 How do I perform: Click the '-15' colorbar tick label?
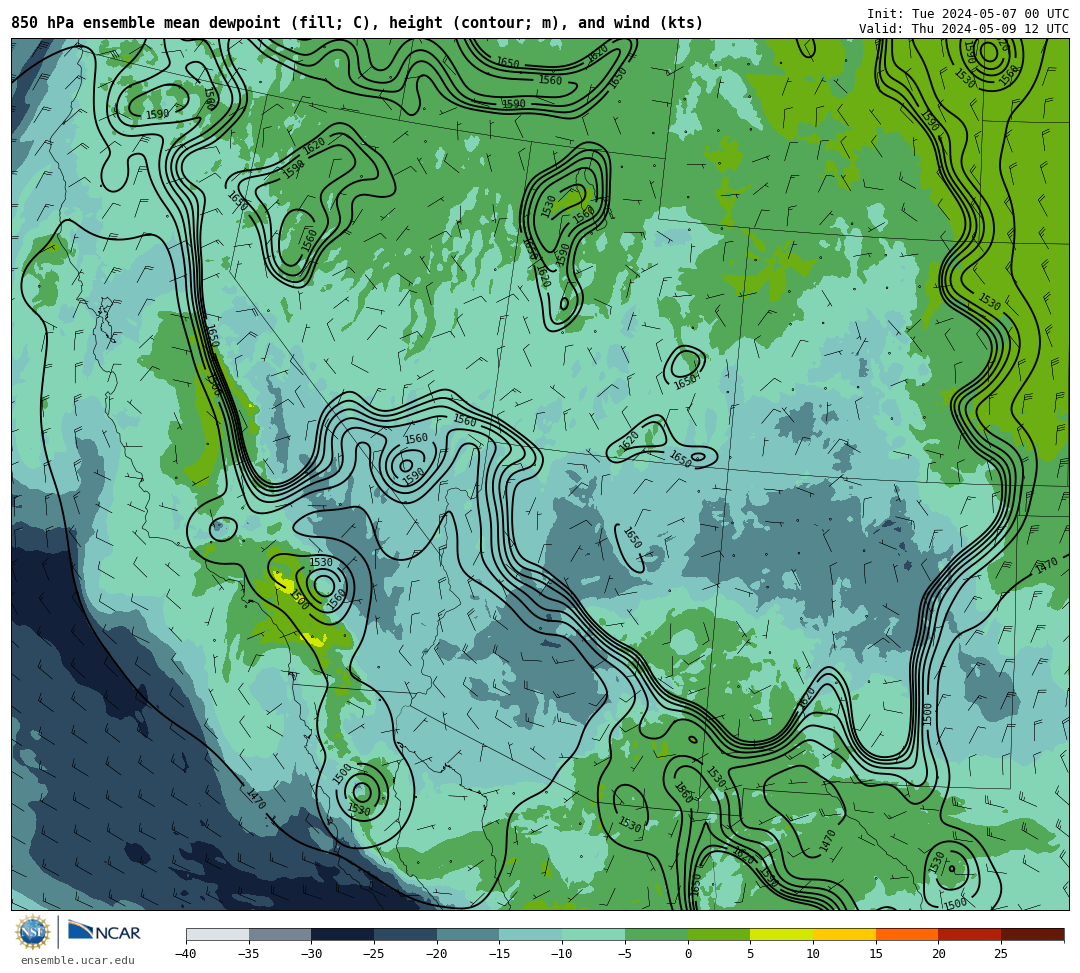pyautogui.click(x=499, y=954)
